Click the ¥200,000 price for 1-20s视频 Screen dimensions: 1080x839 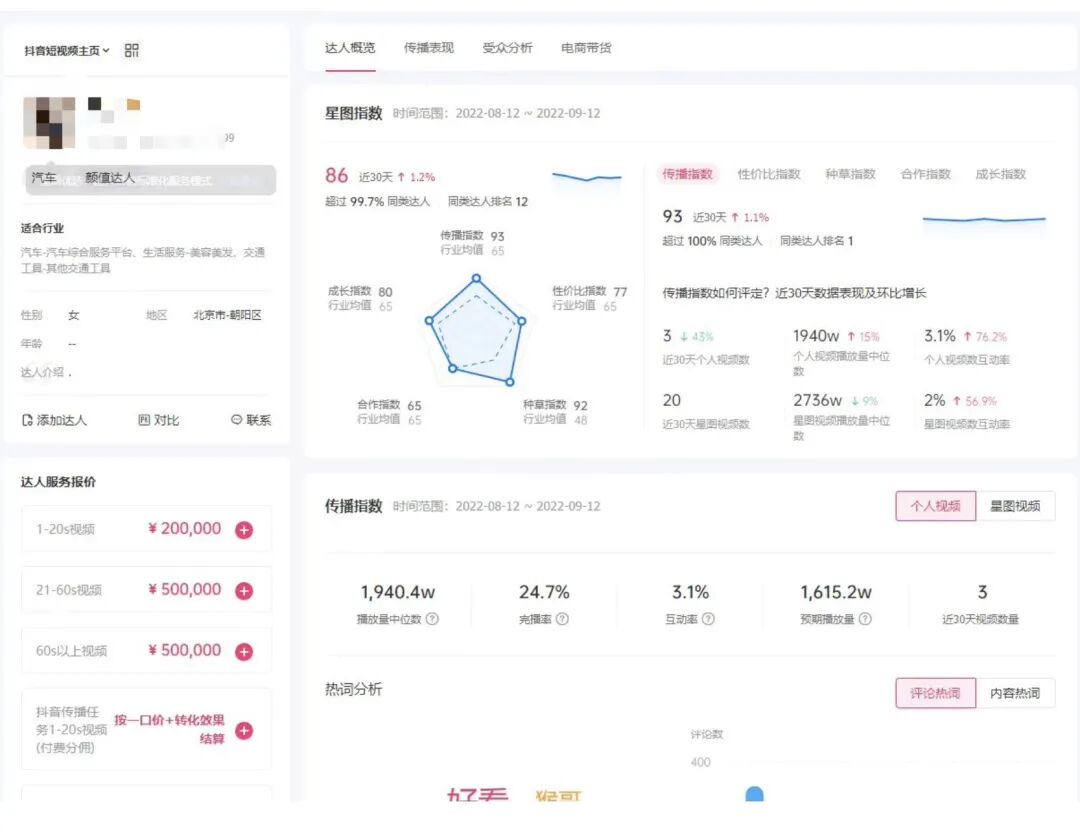click(185, 529)
